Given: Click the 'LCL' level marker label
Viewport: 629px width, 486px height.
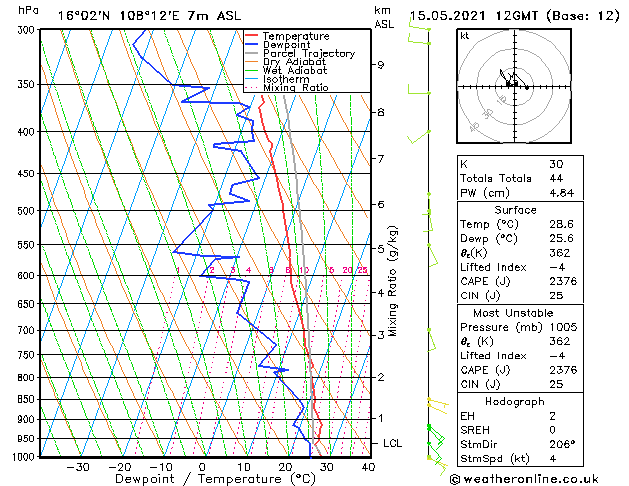Looking at the screenshot, I should coord(392,443).
